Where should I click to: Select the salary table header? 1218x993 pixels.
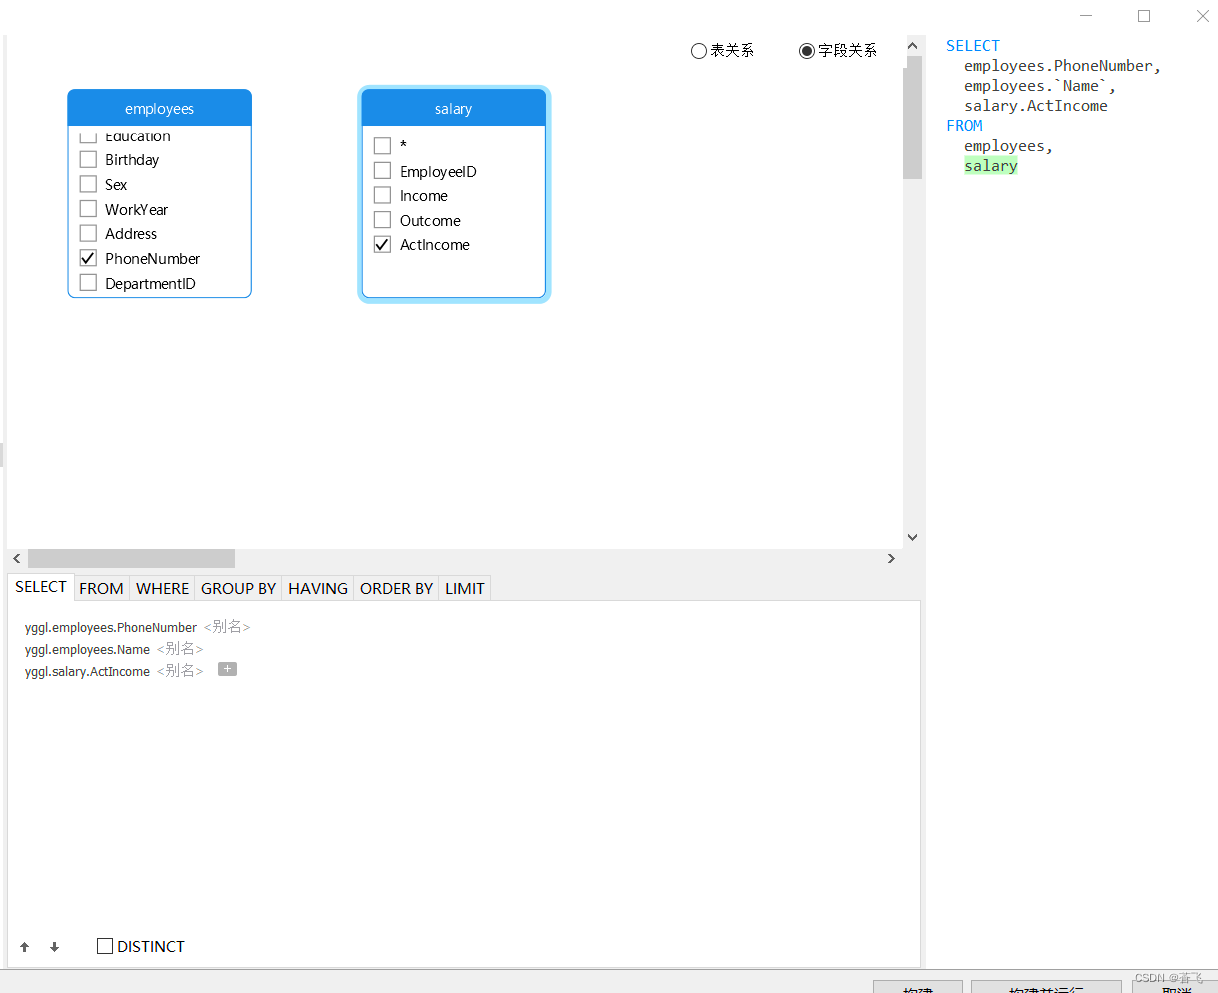click(x=454, y=108)
